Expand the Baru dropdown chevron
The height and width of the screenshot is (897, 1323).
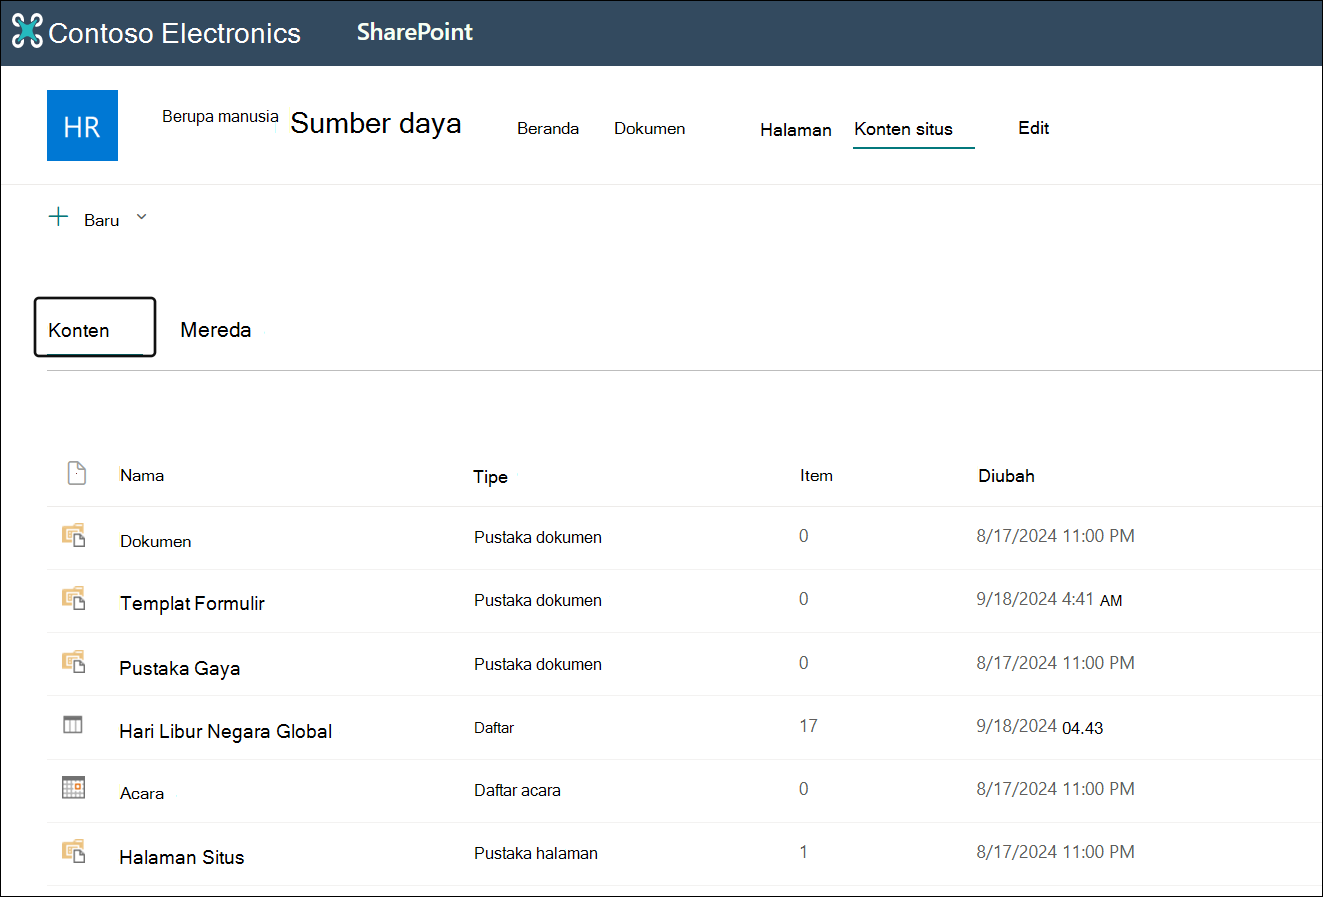(x=141, y=217)
